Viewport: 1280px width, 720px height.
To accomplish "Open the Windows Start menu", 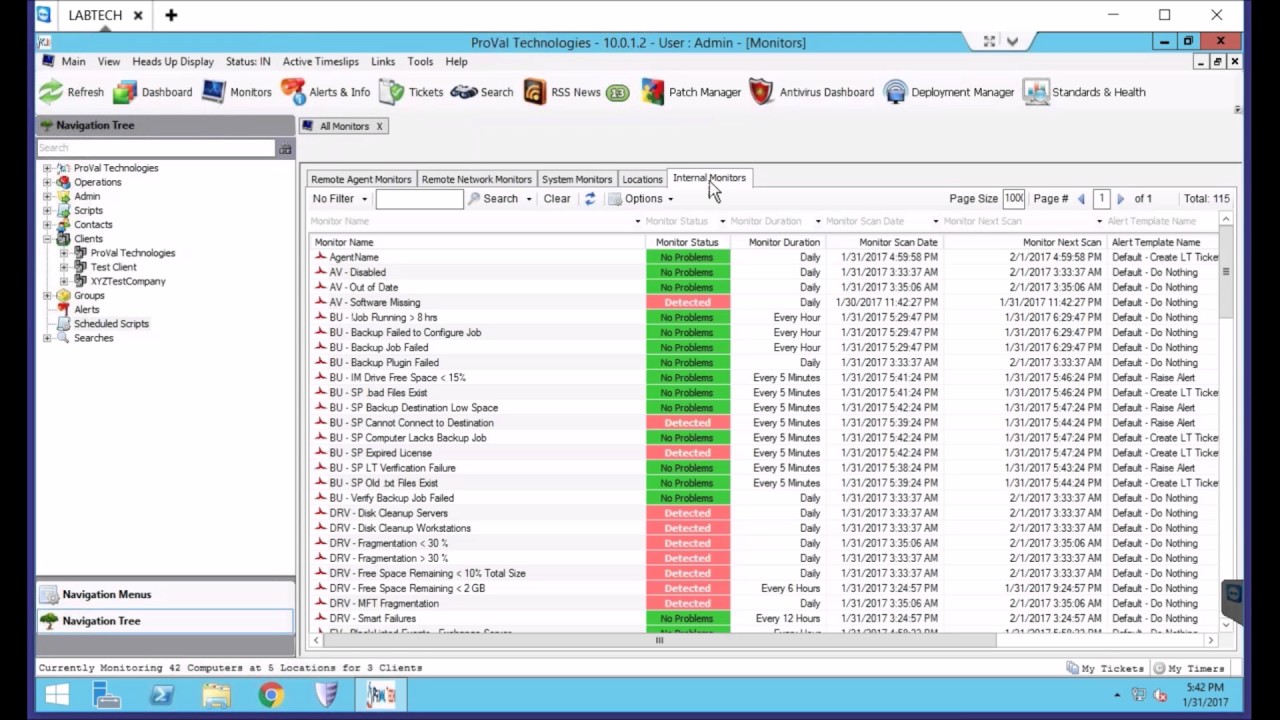I will (57, 695).
